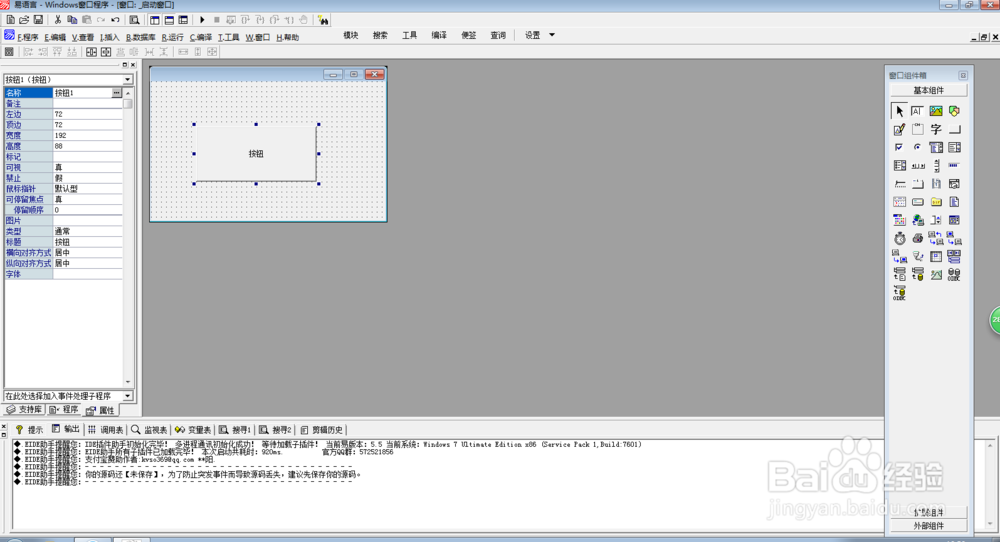The image size is (1000, 542).
Task: Switch to the 程序 tab in the left panel
Action: (64, 409)
